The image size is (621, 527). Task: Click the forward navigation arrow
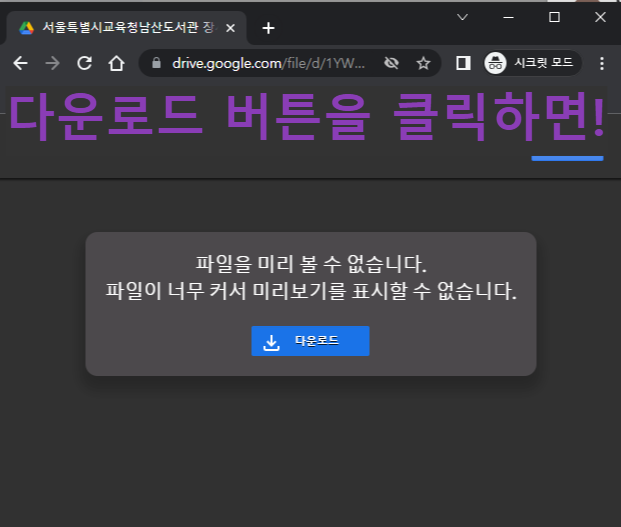point(52,63)
